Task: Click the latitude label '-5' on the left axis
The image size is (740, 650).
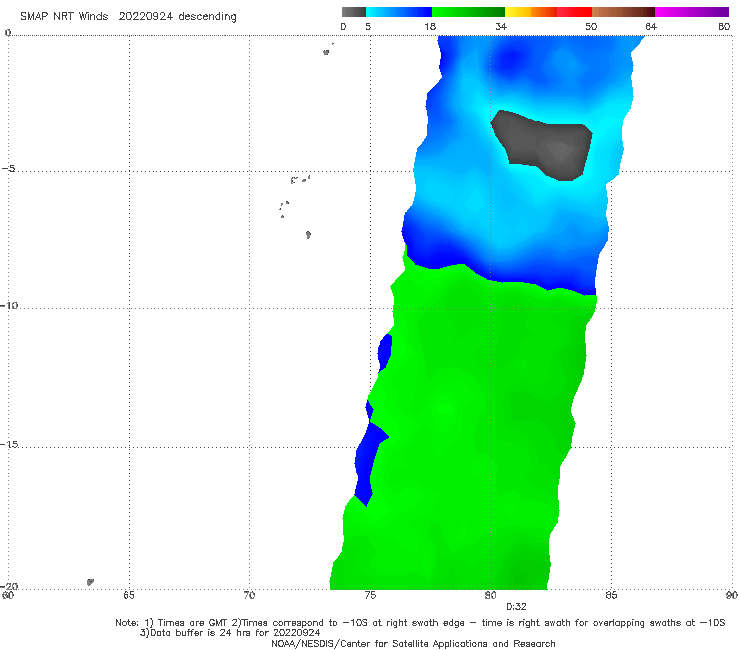Action: click(8, 169)
